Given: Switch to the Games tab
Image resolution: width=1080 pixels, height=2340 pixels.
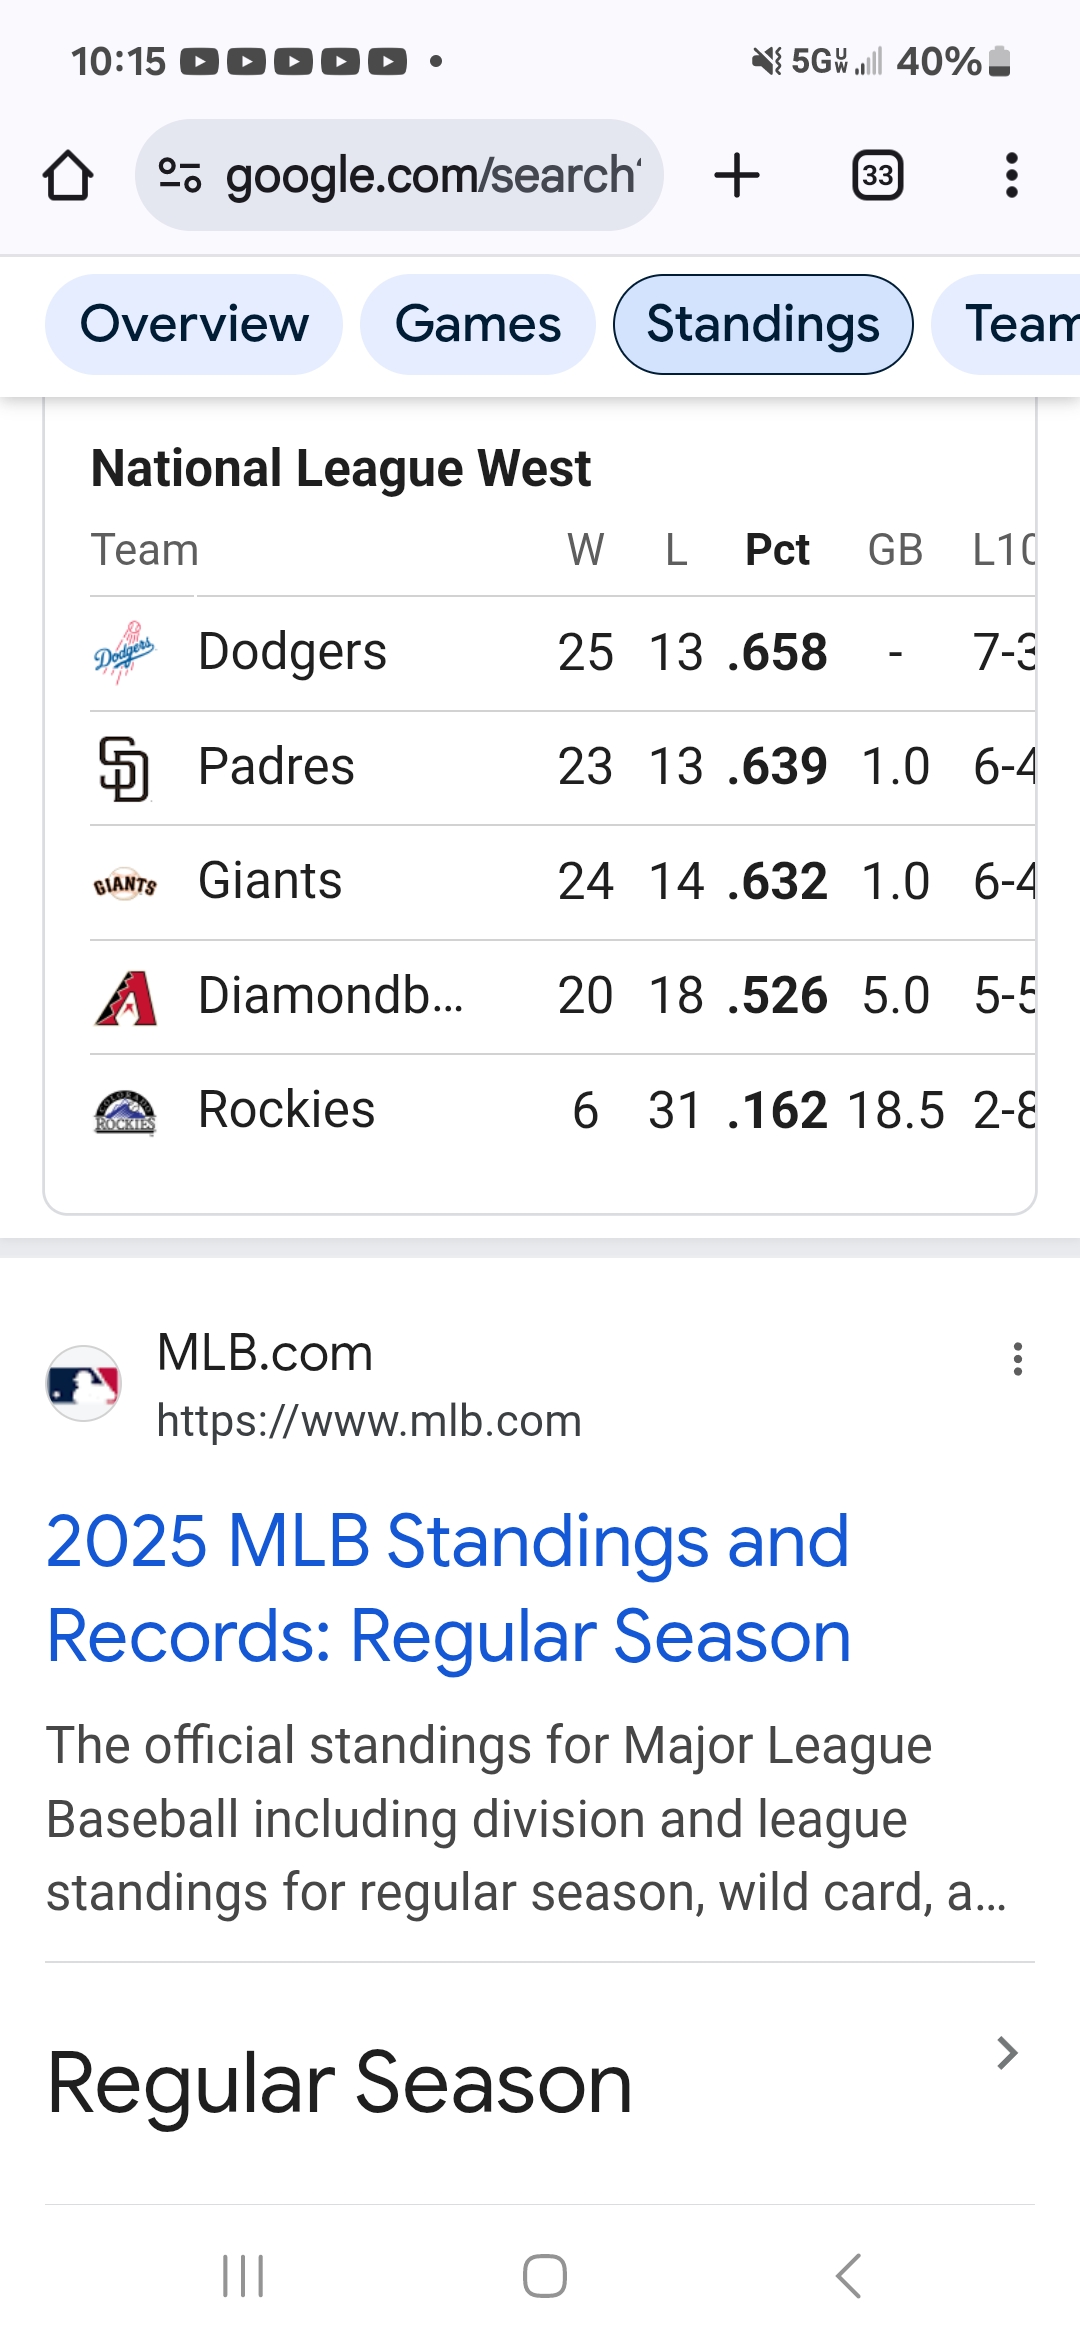Looking at the screenshot, I should point(478,324).
